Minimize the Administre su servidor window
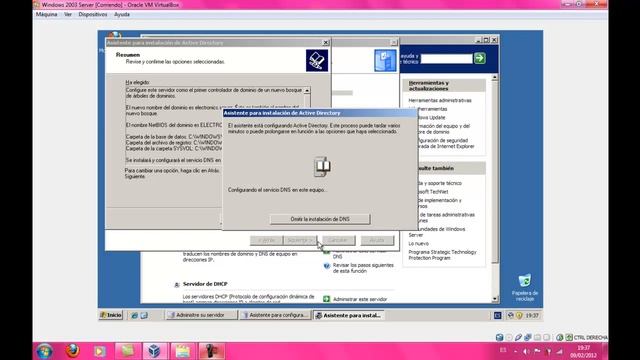The width and height of the screenshot is (640, 360). point(478,40)
